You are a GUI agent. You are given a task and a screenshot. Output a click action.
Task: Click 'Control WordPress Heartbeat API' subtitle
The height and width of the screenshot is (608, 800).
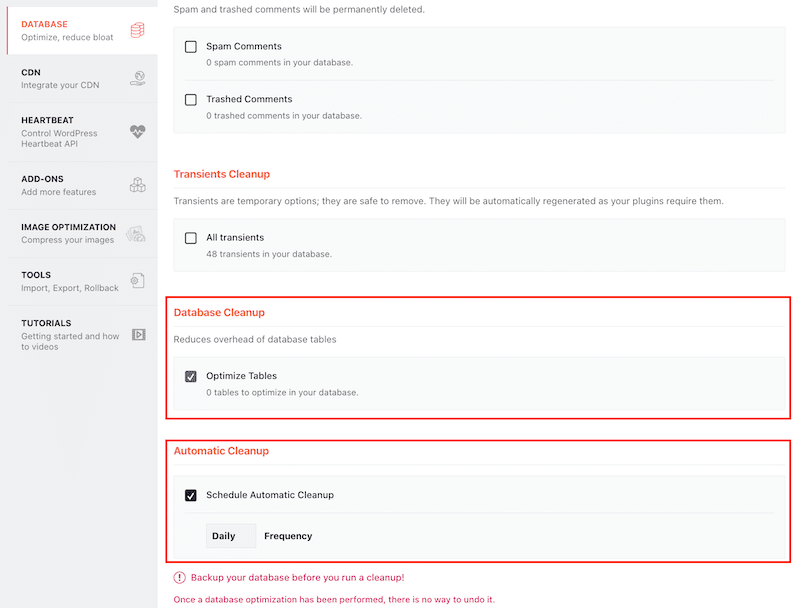(x=59, y=138)
